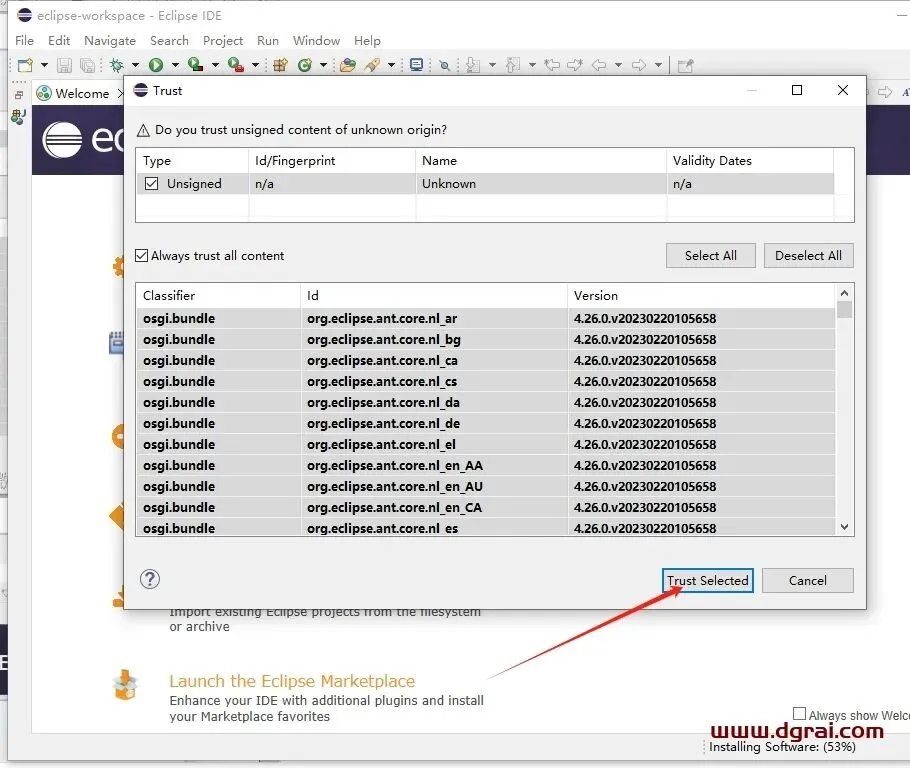Uncheck Always trust all content
The width and height of the screenshot is (910, 768).
pyautogui.click(x=141, y=255)
